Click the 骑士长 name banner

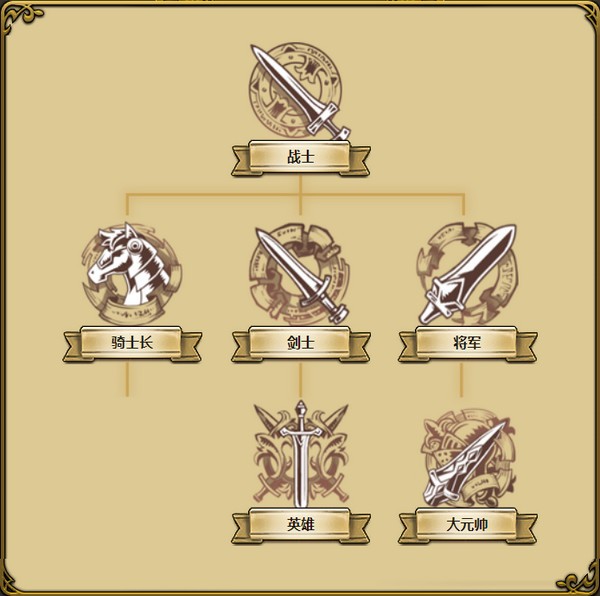132,343
